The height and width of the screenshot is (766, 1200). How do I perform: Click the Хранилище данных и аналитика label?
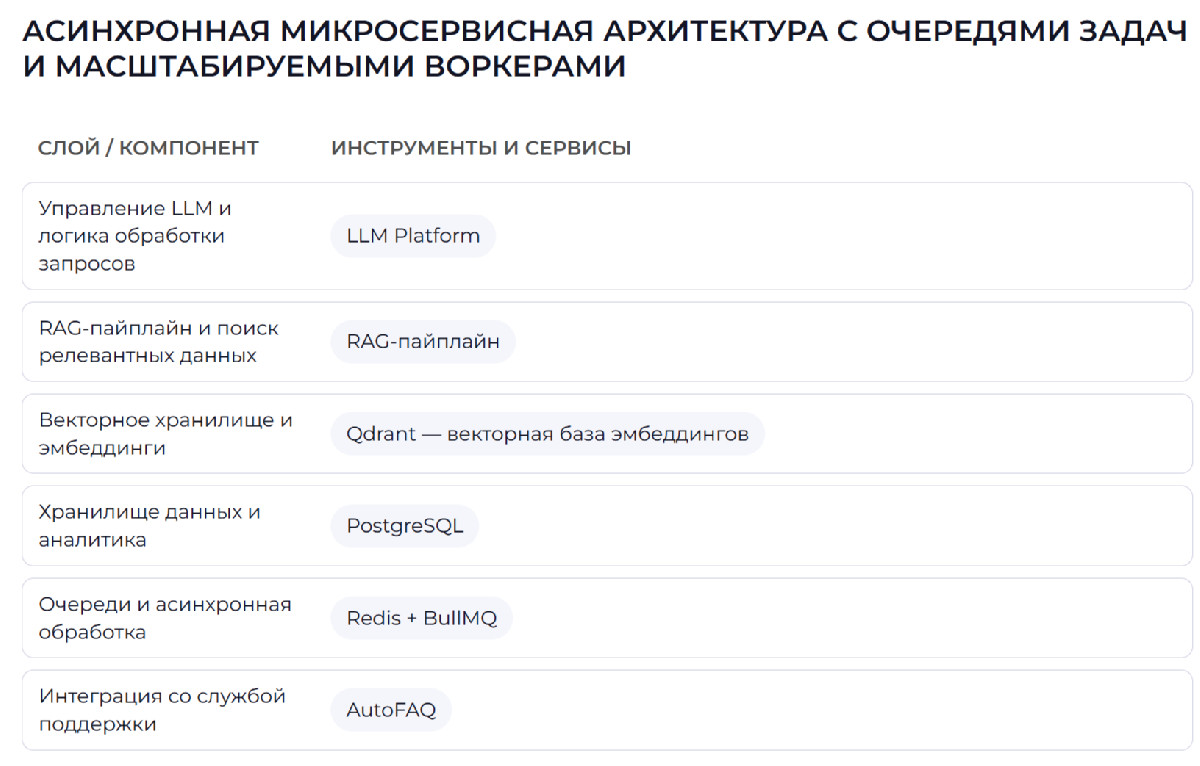pos(149,526)
